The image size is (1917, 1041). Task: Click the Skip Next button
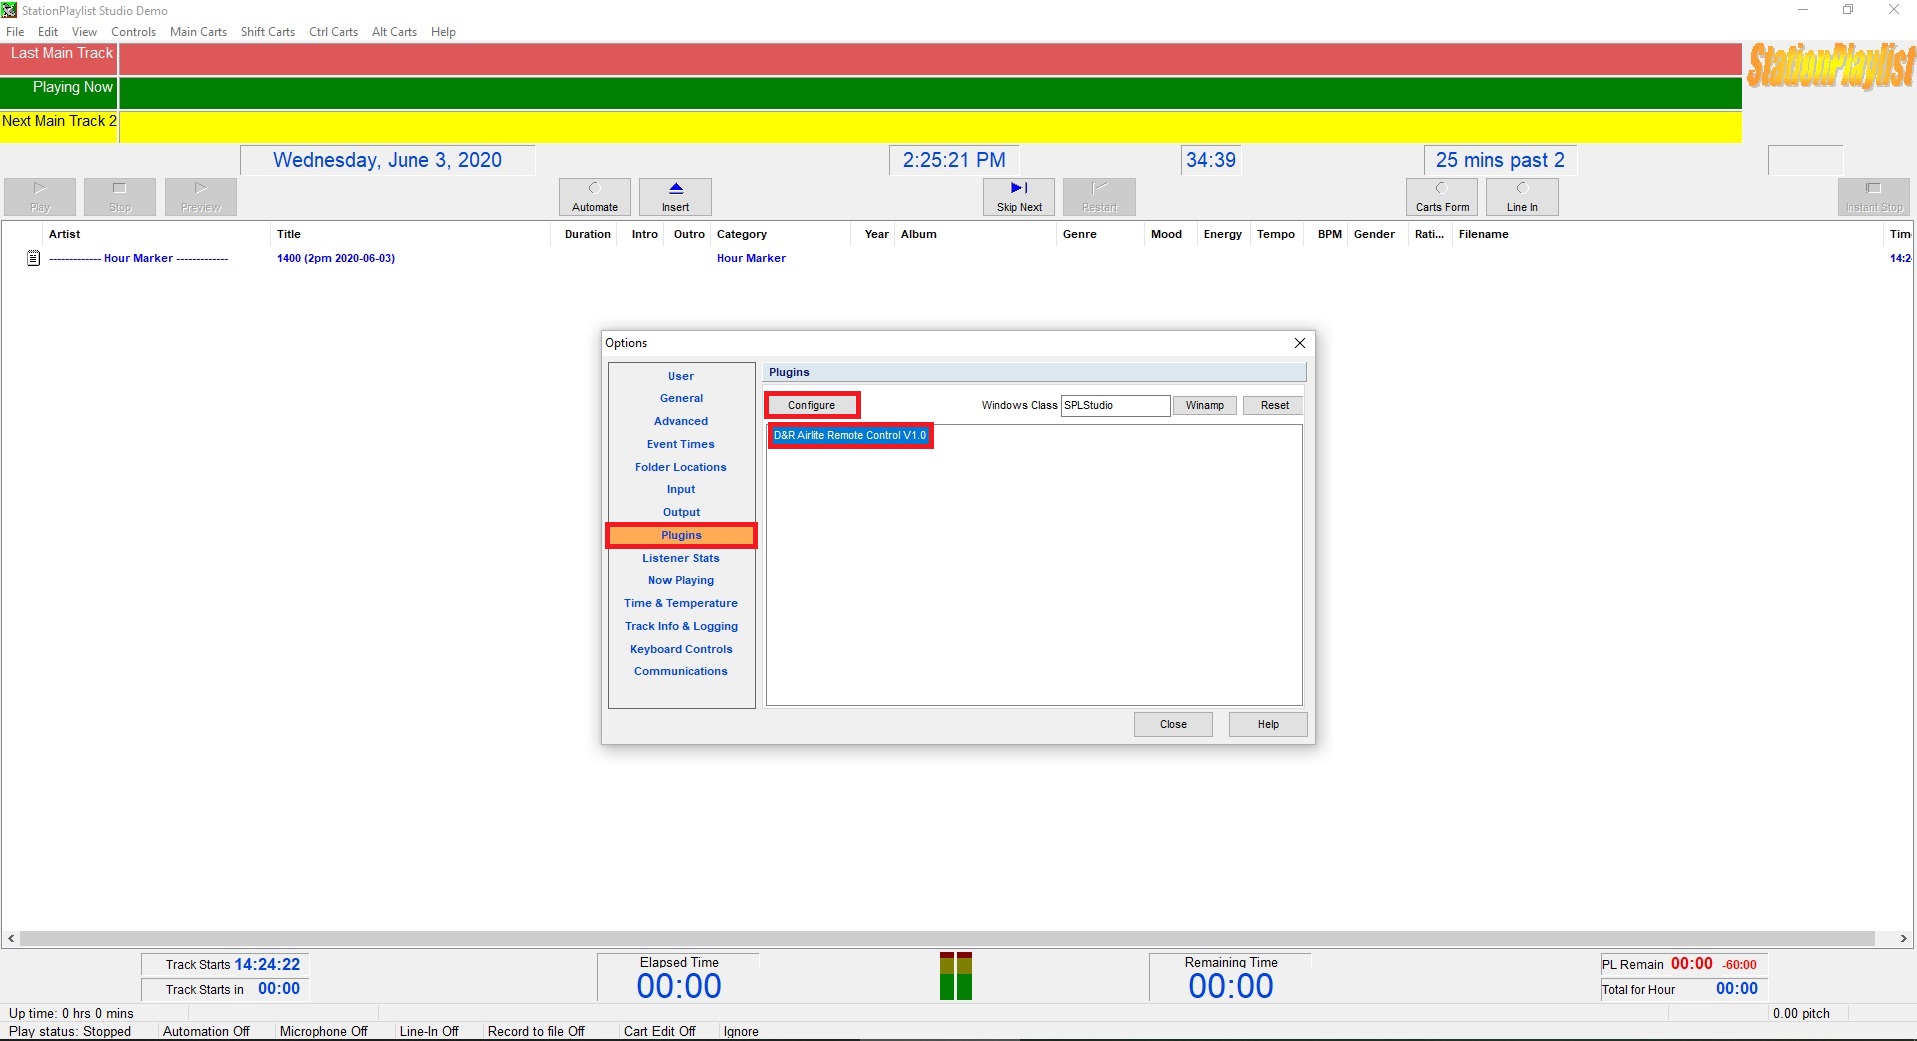[1018, 197]
